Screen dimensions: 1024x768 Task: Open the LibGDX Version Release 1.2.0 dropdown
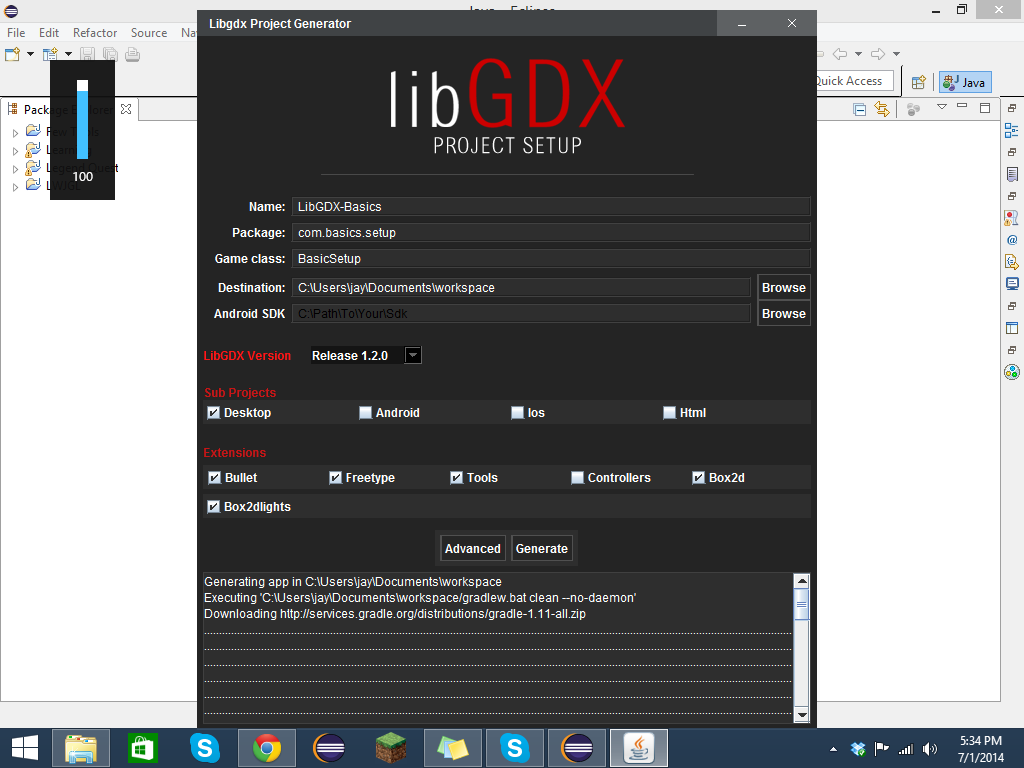(413, 355)
